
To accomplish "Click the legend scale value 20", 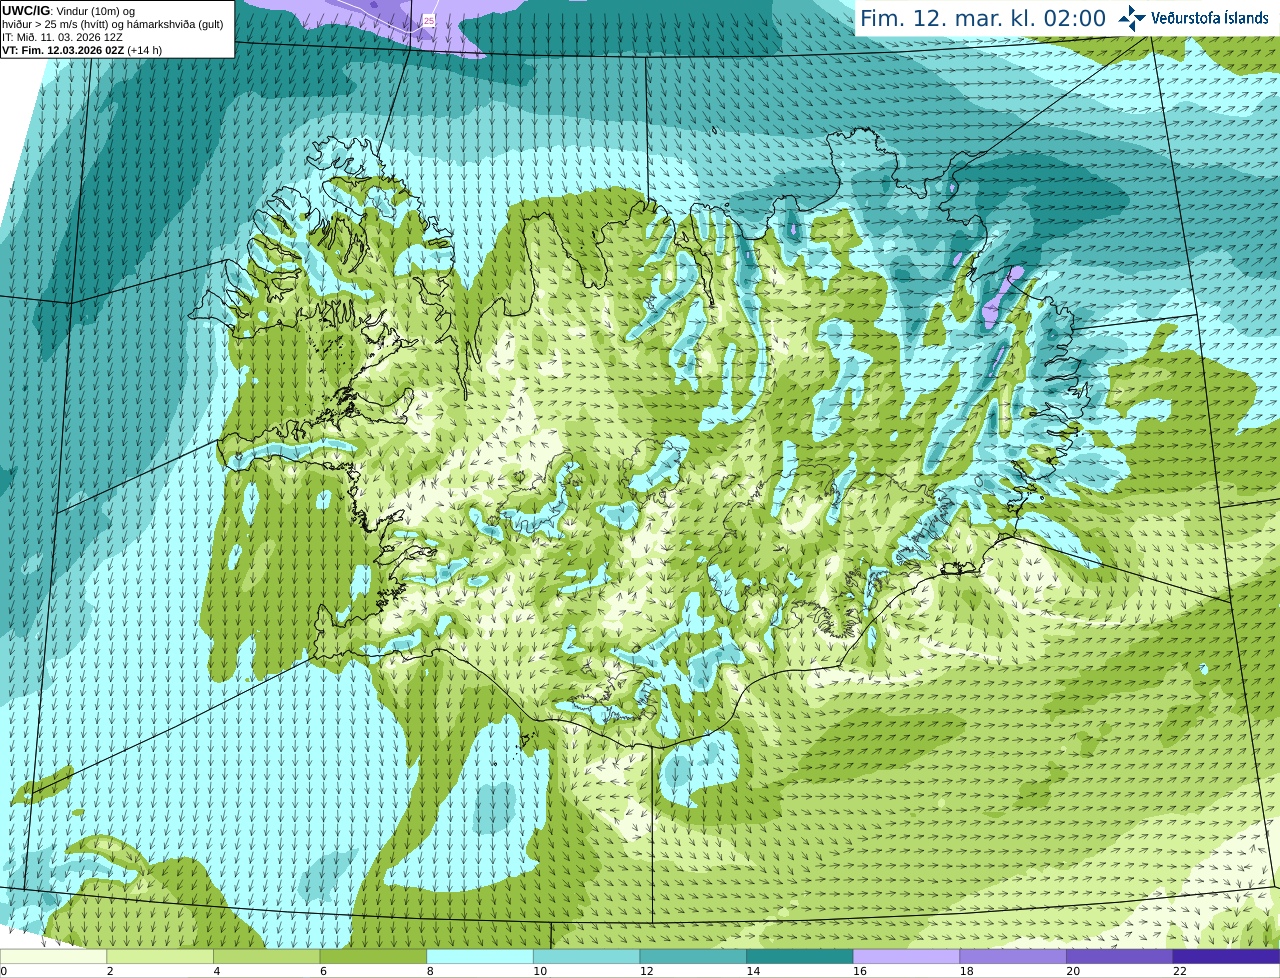I will [1073, 971].
